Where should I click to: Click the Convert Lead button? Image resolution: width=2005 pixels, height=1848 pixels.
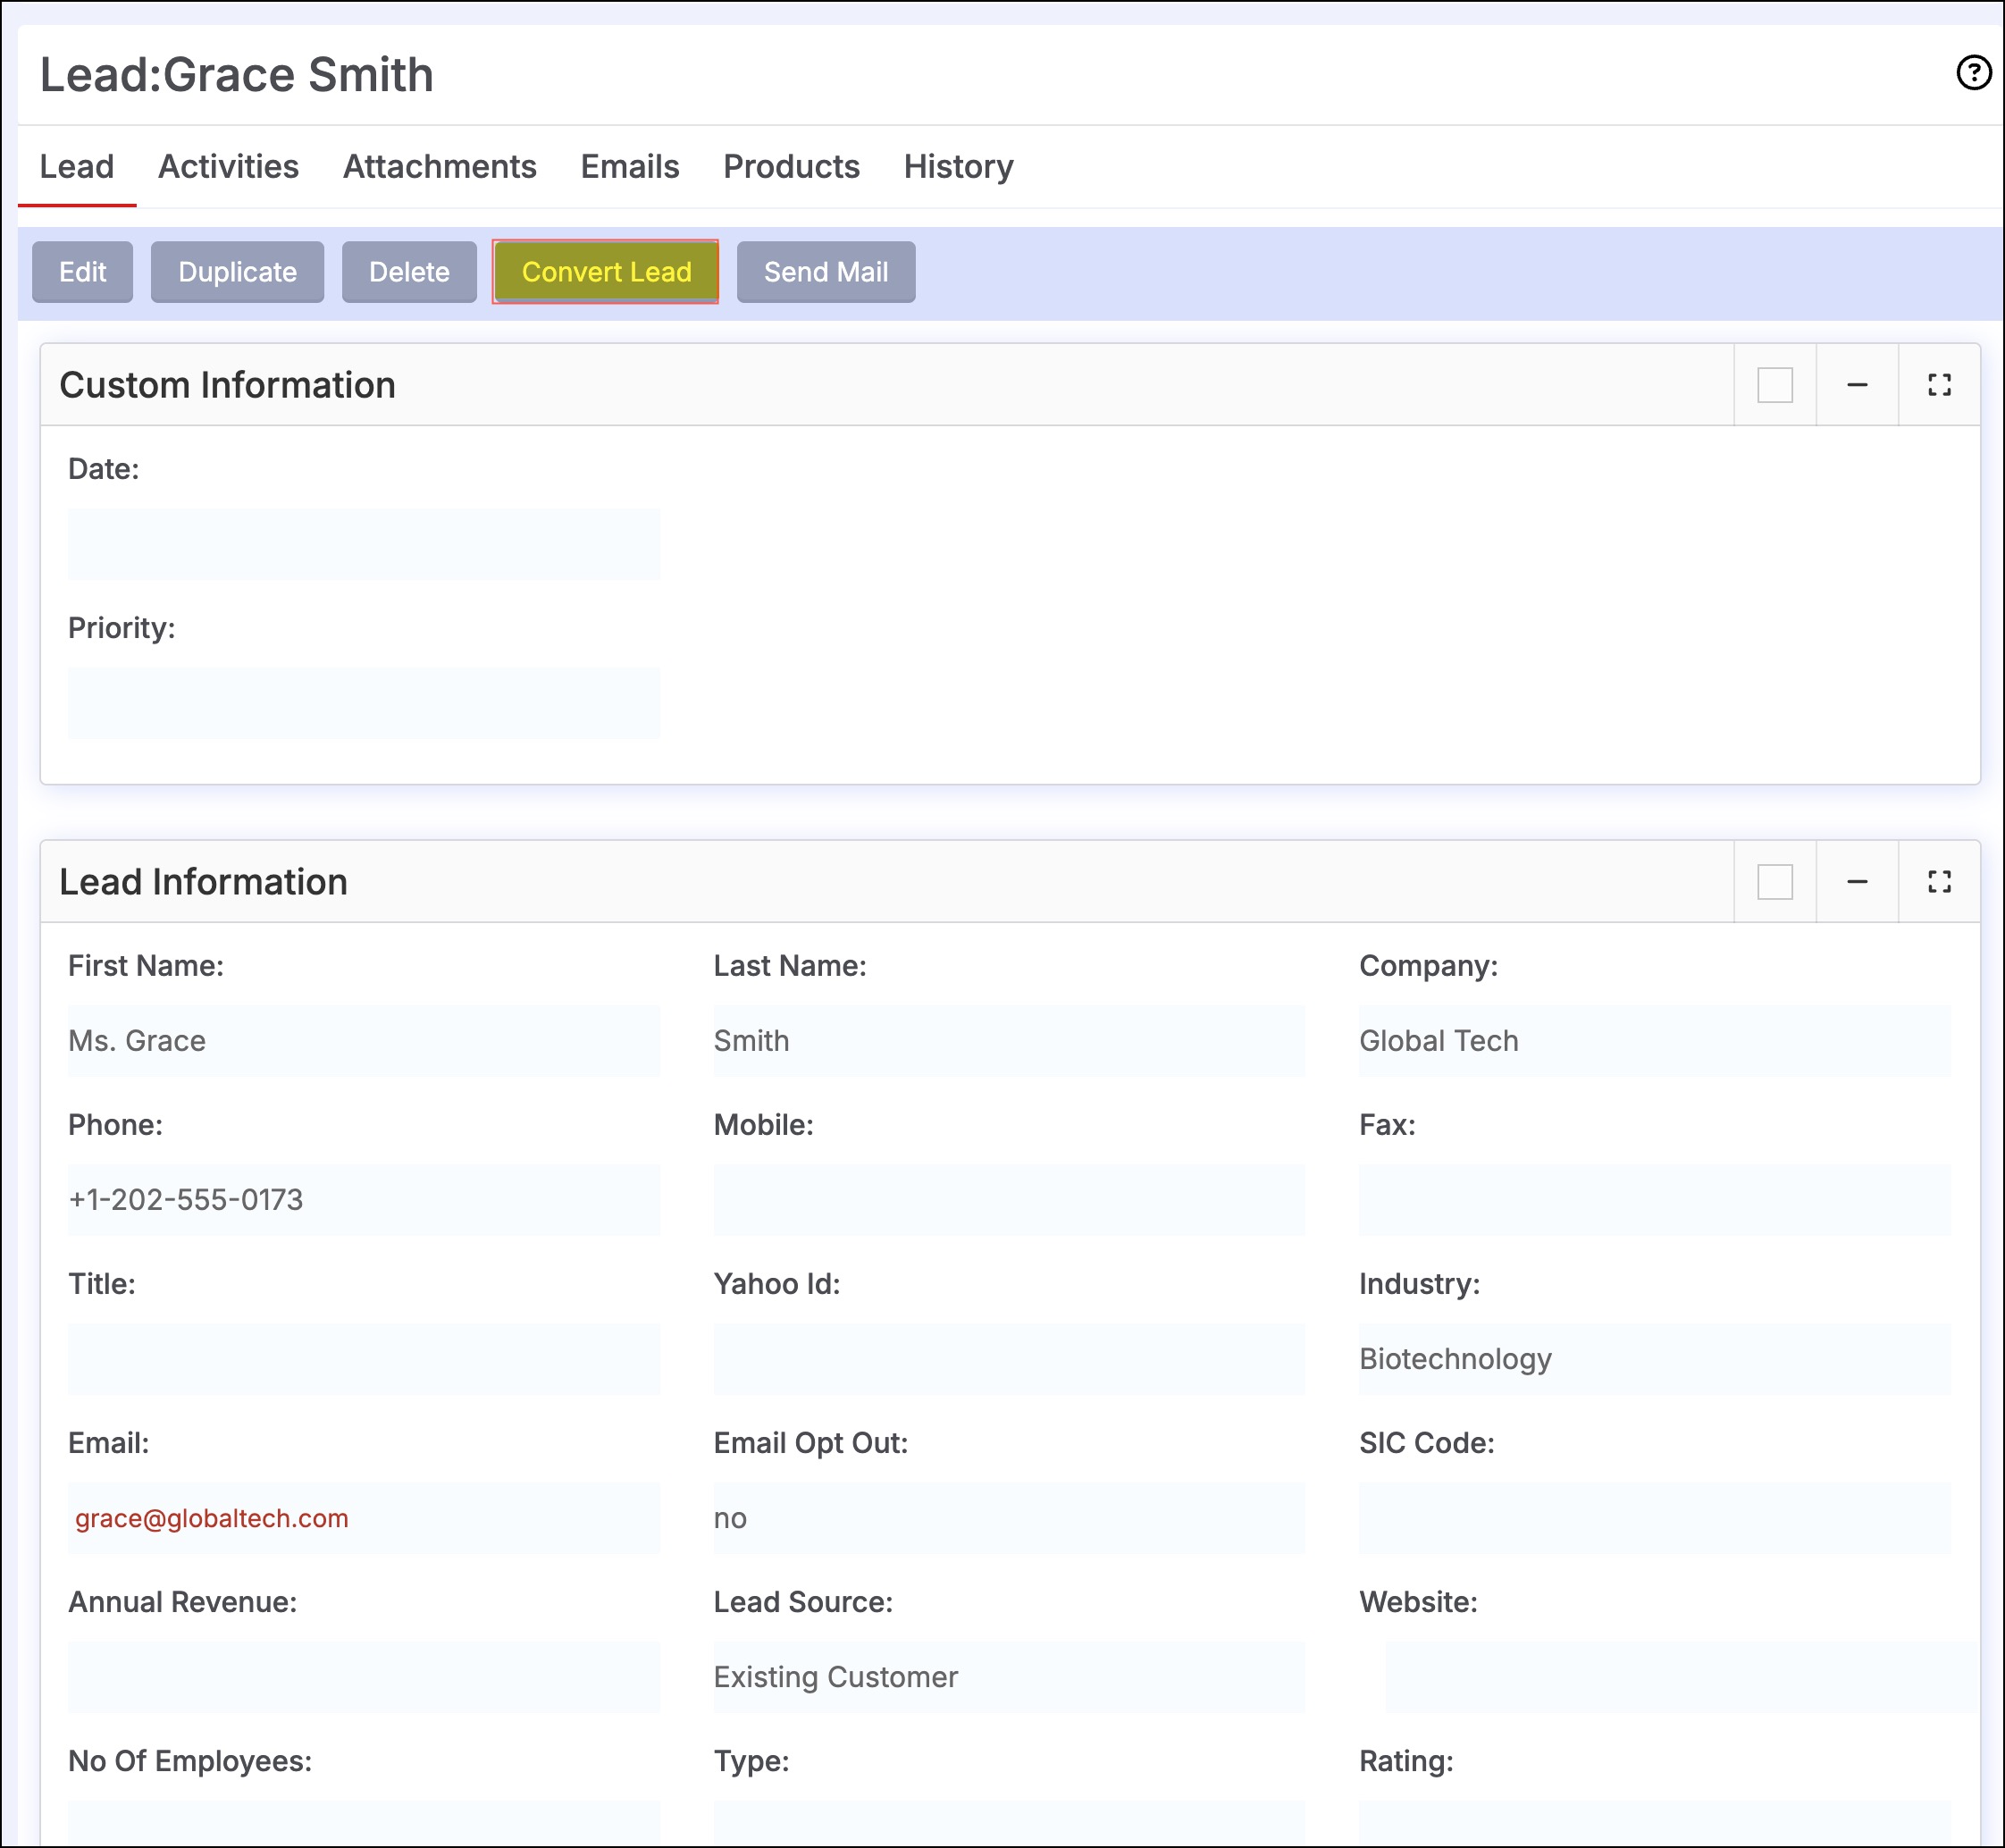pos(606,272)
